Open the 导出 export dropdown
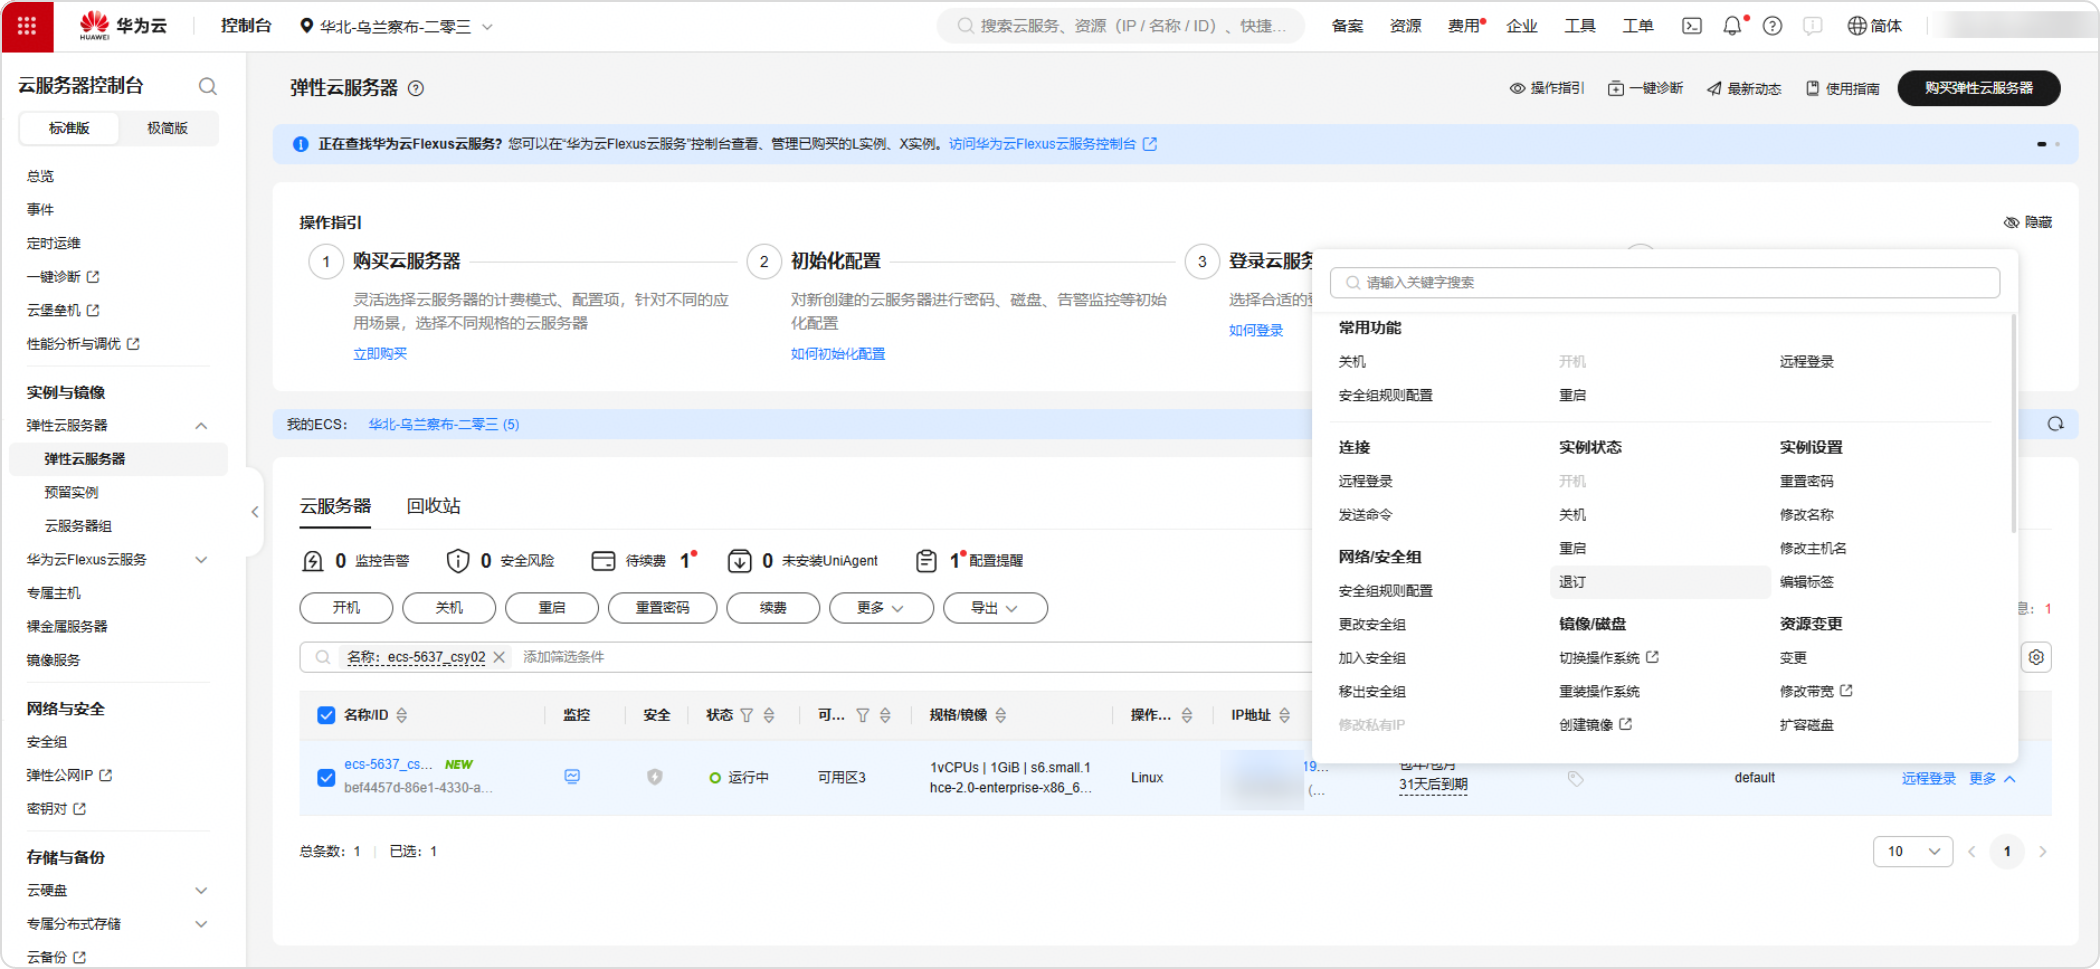The width and height of the screenshot is (2100, 969). click(995, 608)
